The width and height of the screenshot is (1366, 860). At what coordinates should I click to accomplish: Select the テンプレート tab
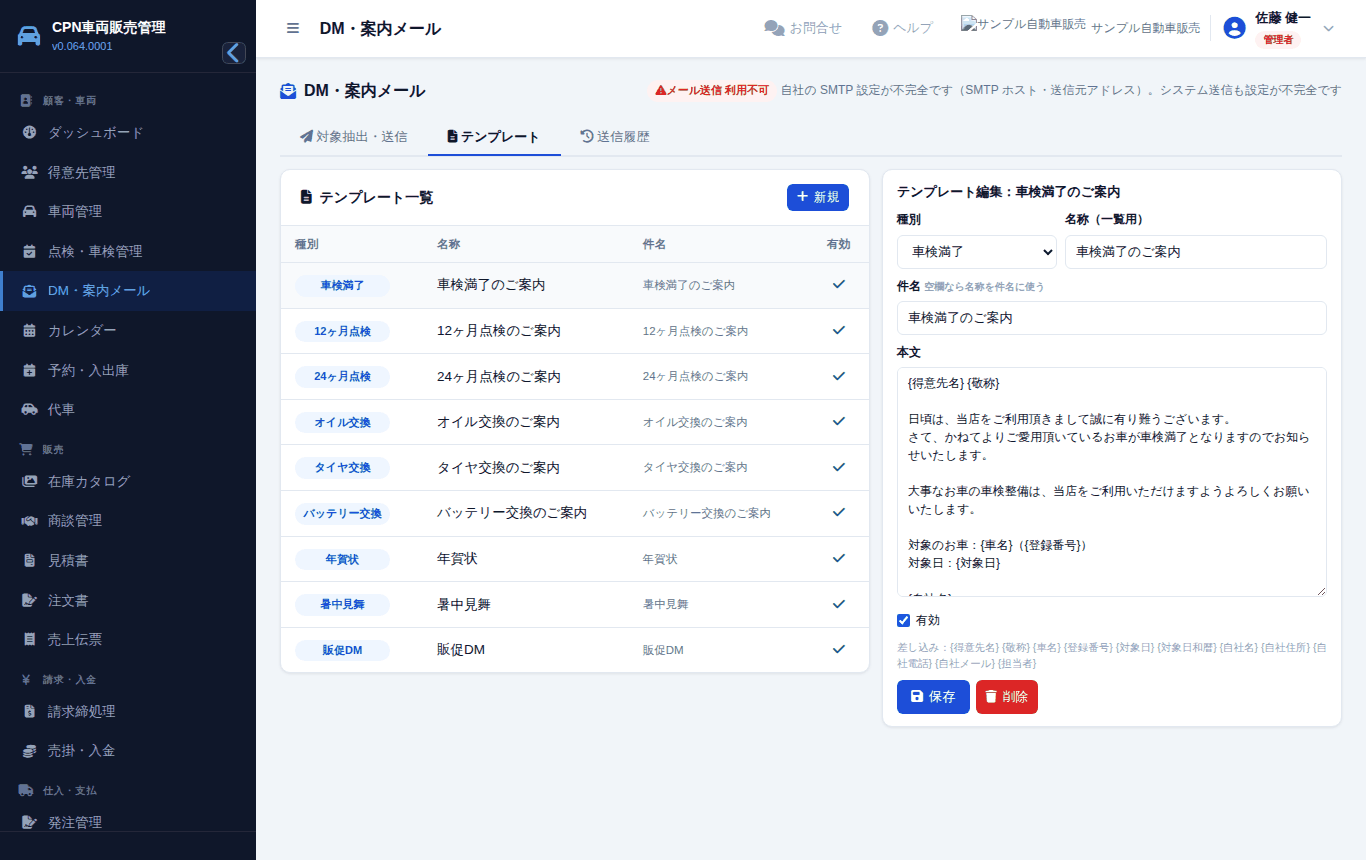point(494,137)
